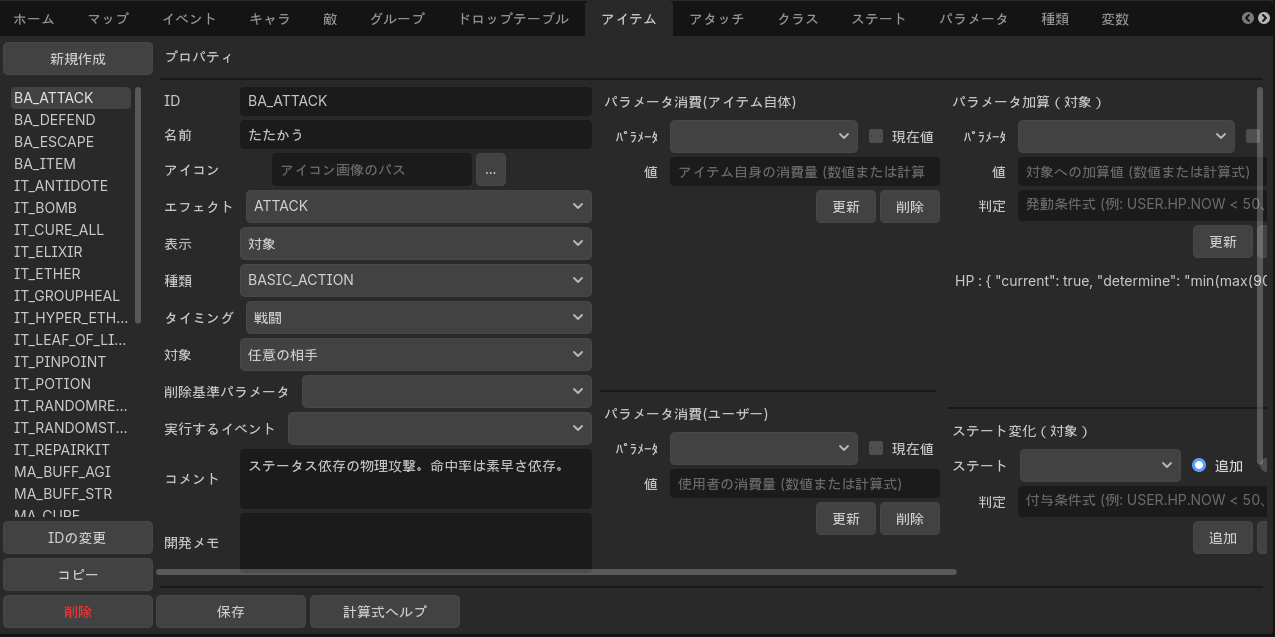Switch to the ホーム tab

(x=34, y=18)
